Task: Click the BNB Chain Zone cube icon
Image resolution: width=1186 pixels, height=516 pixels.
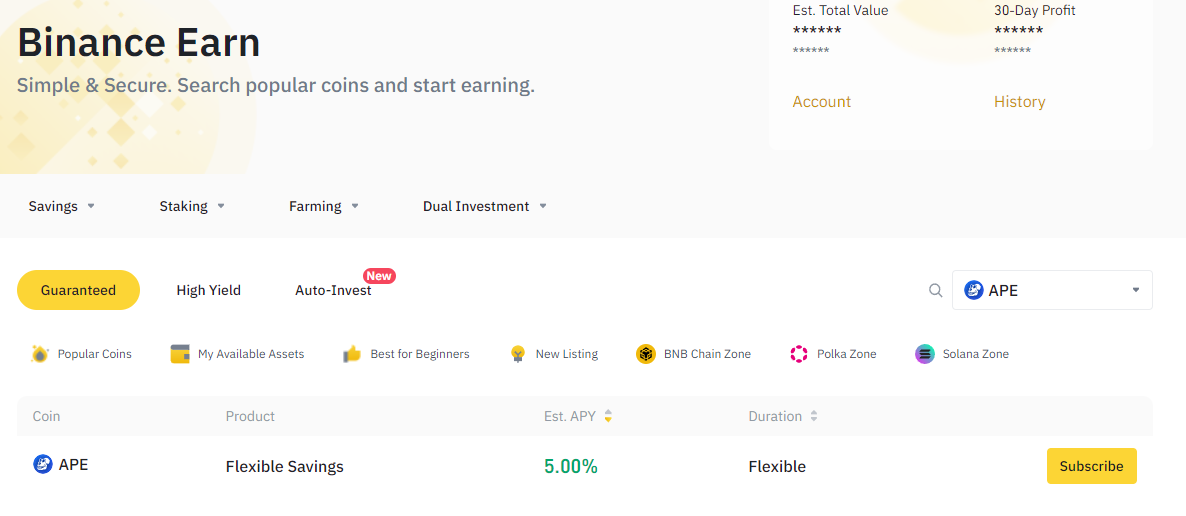Action: click(x=645, y=353)
